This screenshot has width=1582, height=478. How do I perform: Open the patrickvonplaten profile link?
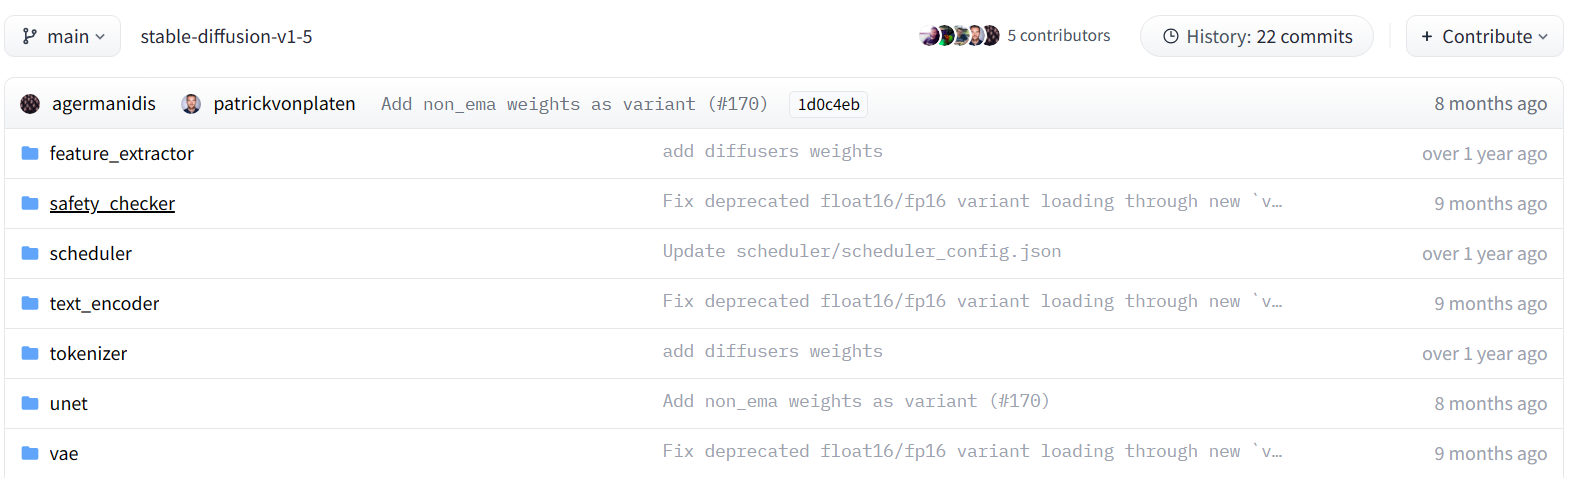point(284,104)
